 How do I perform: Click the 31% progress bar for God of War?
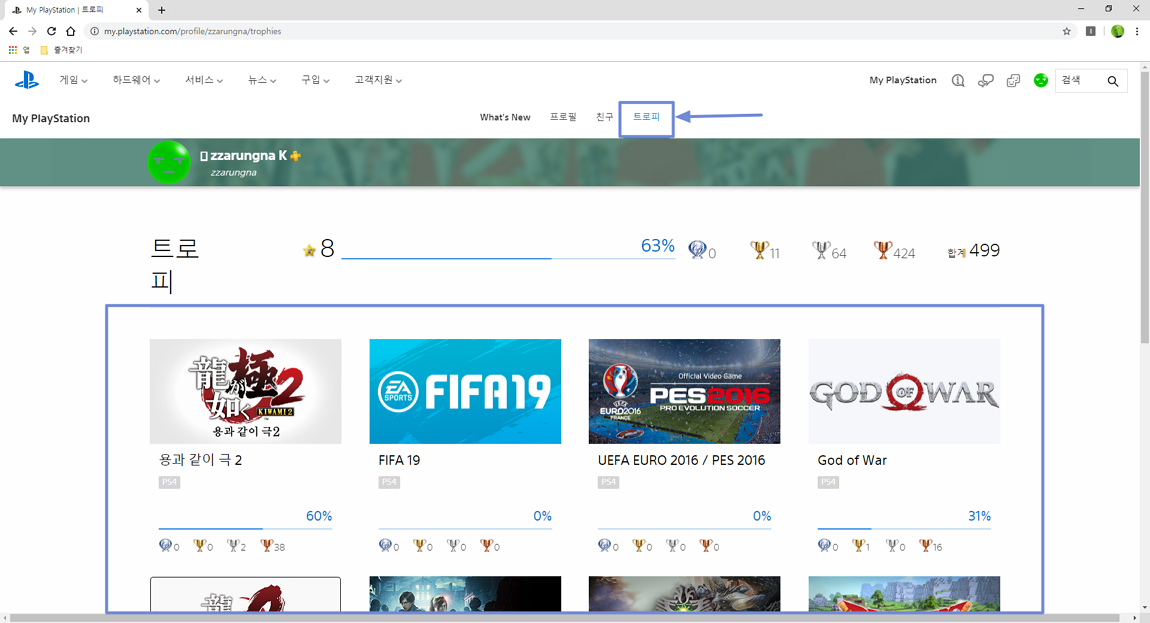[x=904, y=528]
